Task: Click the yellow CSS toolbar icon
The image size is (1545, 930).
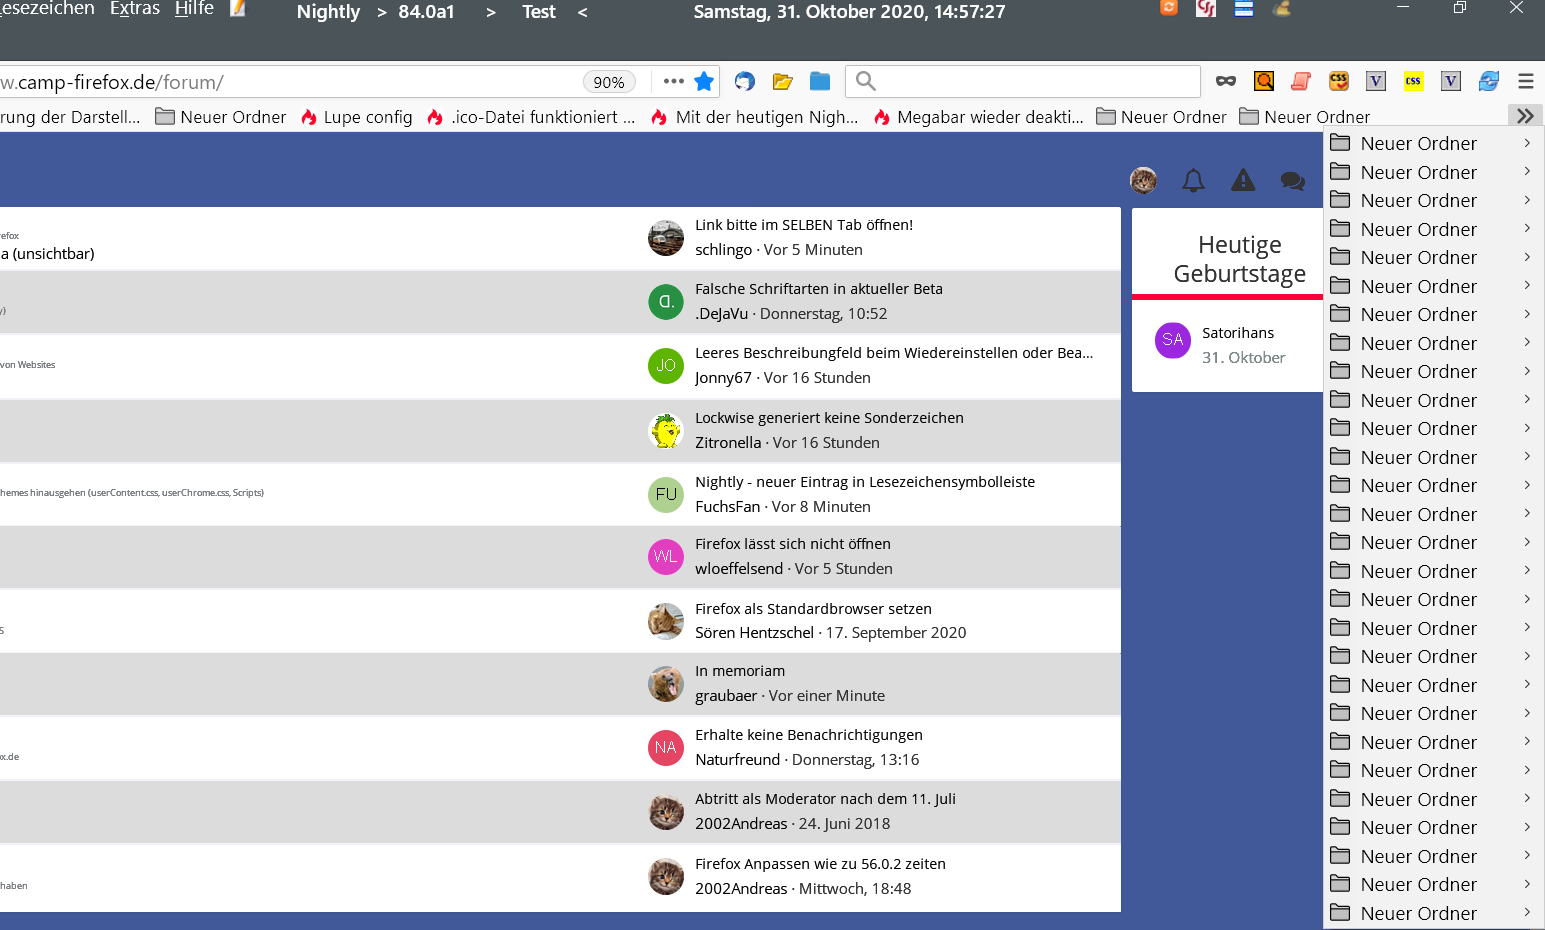Action: click(1413, 82)
